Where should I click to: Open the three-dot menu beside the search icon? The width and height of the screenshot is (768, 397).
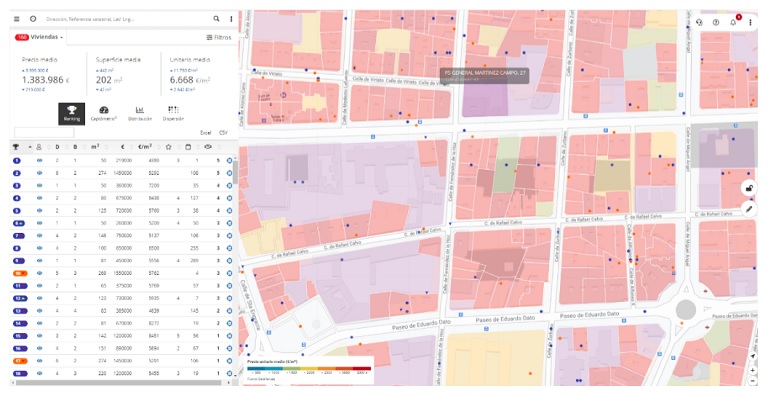pyautogui.click(x=231, y=19)
